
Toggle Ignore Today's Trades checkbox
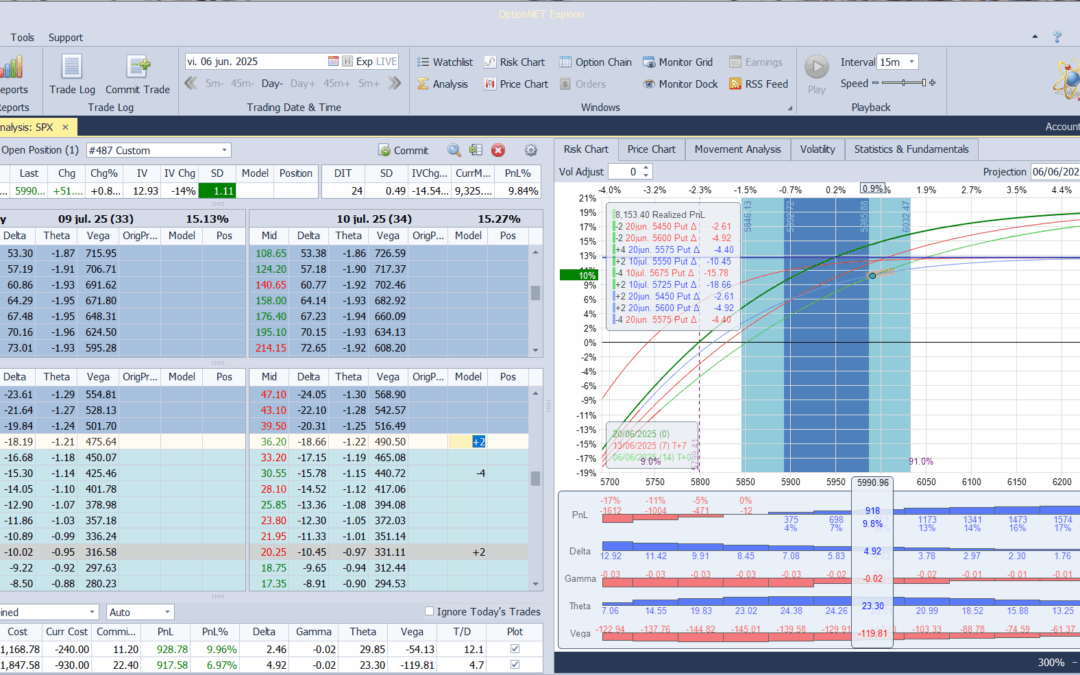pos(429,611)
